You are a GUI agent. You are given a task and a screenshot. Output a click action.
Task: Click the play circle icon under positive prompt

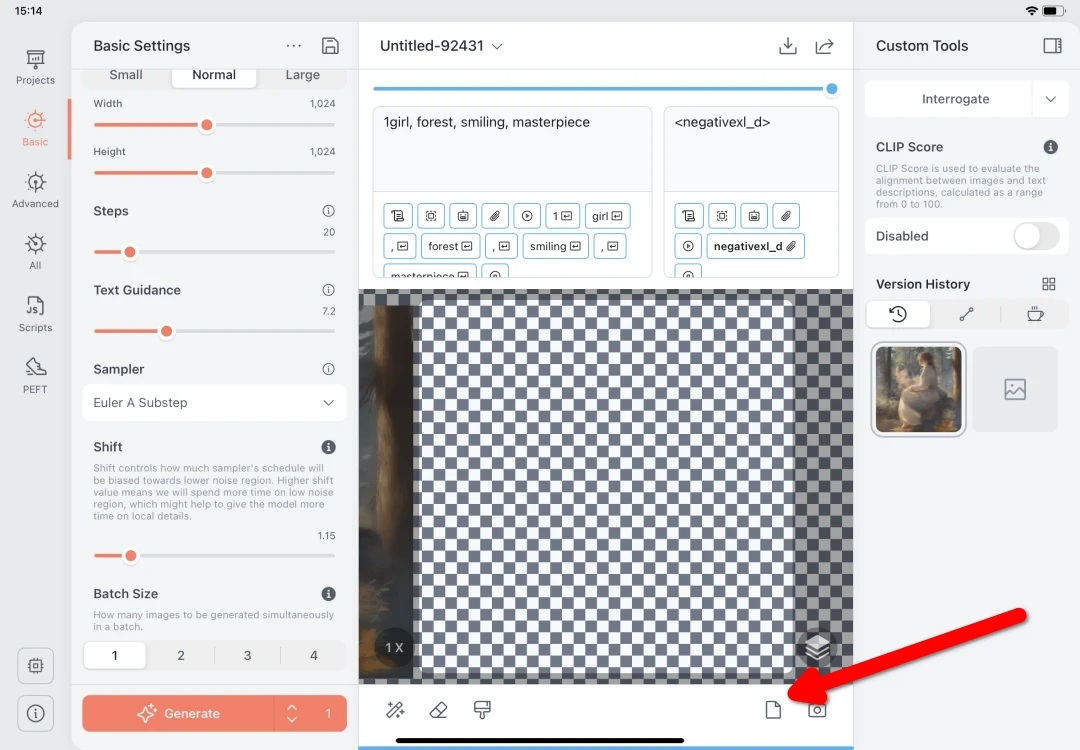527,216
